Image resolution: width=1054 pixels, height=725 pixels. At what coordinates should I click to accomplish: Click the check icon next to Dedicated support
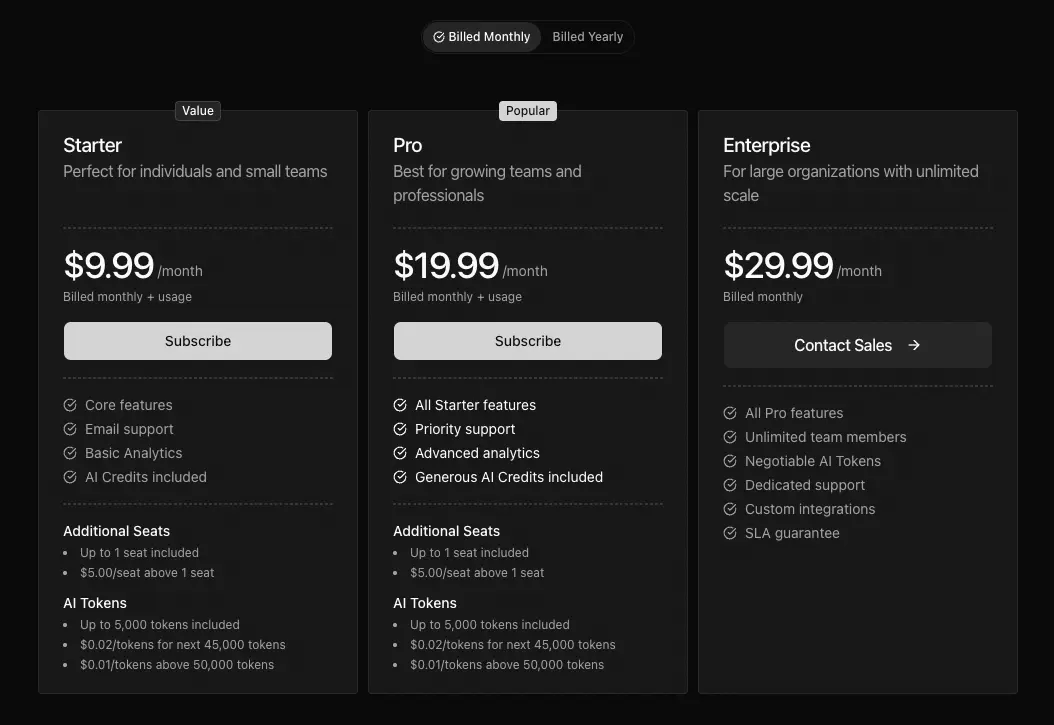coord(729,485)
